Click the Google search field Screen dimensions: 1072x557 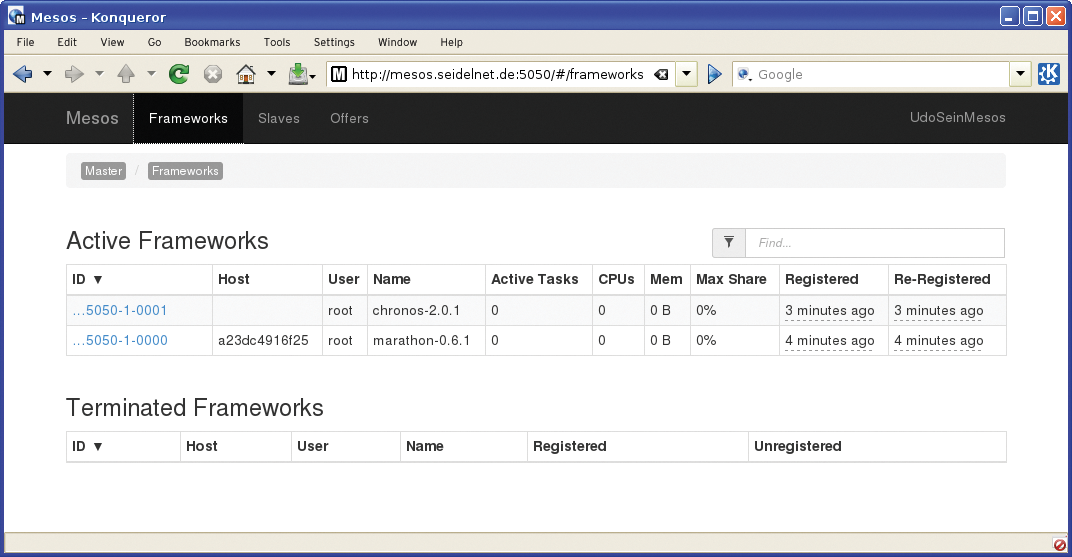(x=881, y=74)
